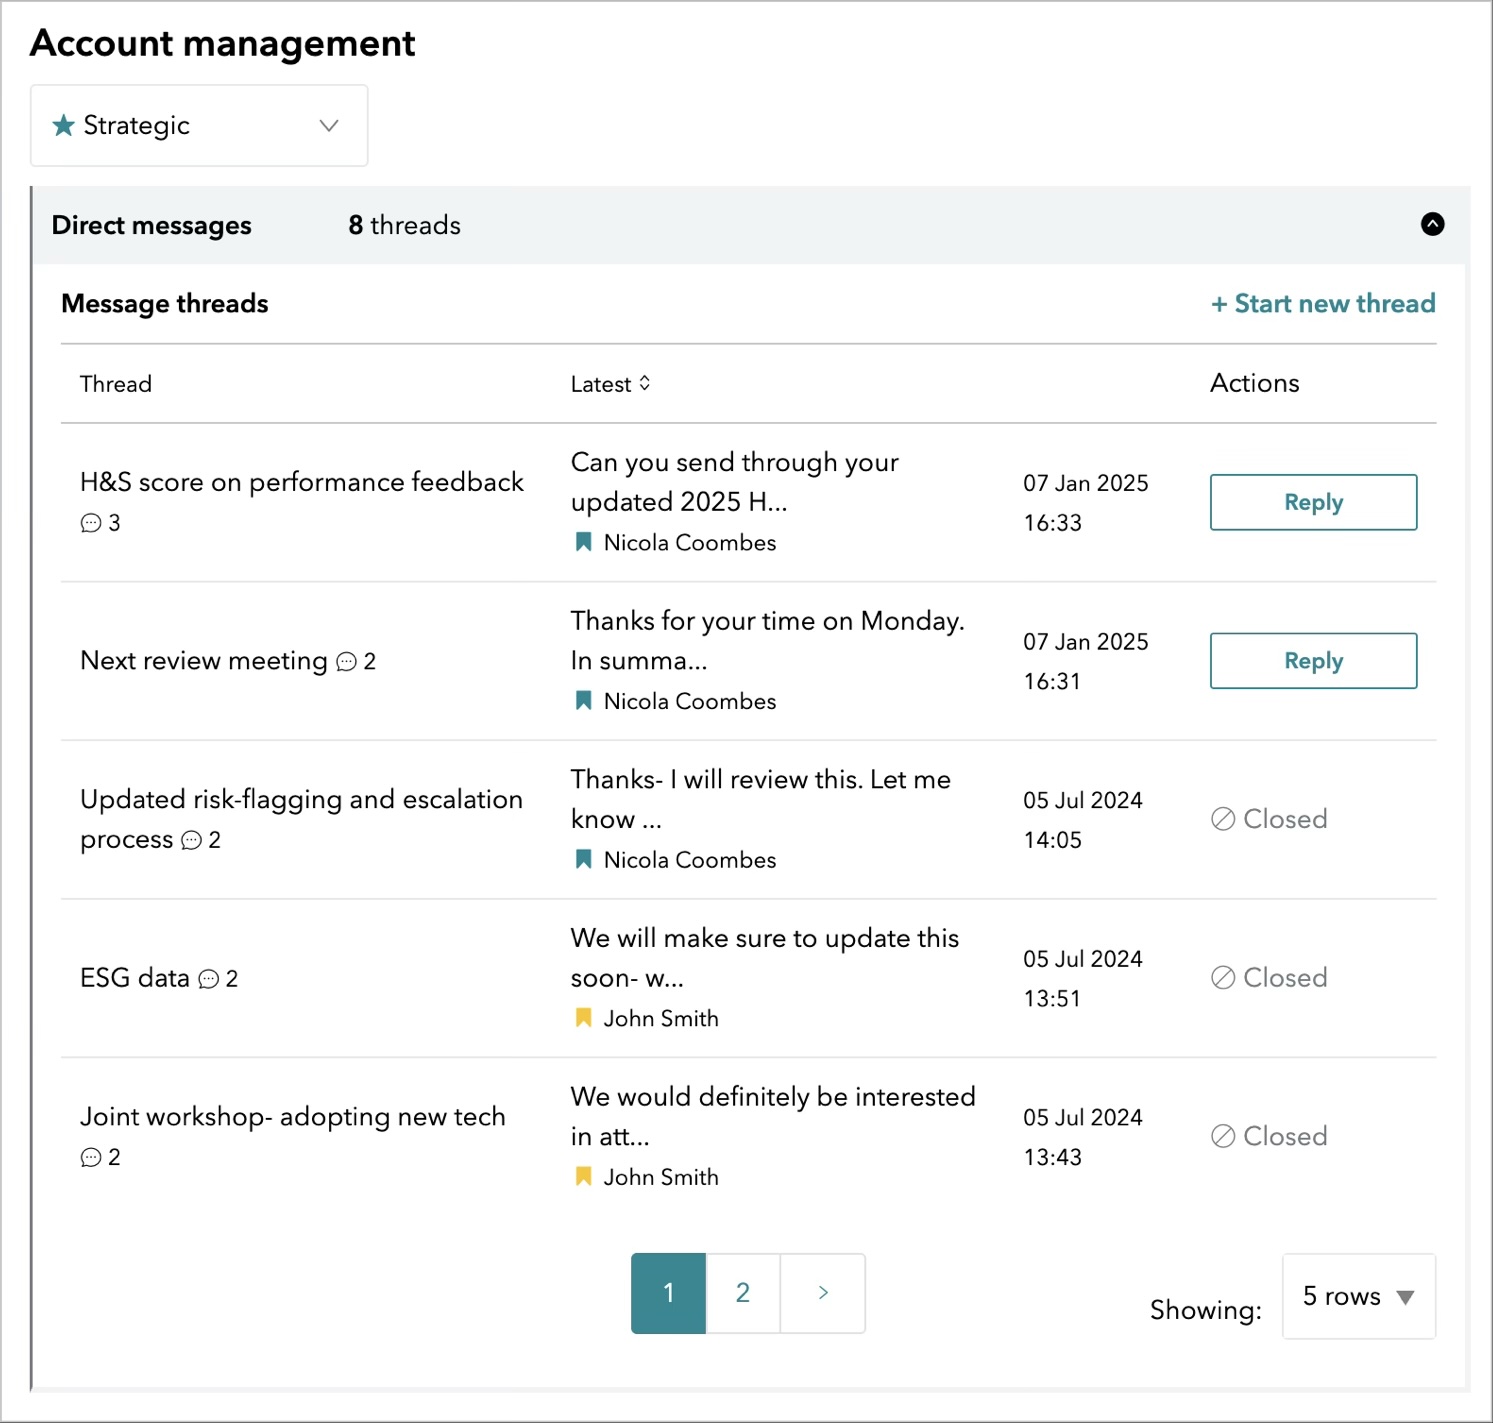
Task: Open the 5 rows showing dropdown
Action: click(x=1359, y=1296)
